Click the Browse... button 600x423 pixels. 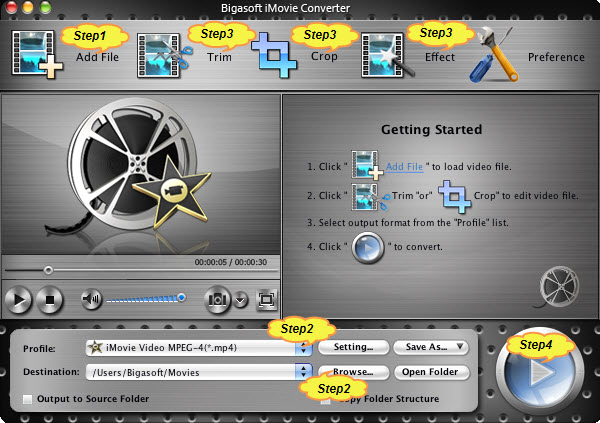353,372
